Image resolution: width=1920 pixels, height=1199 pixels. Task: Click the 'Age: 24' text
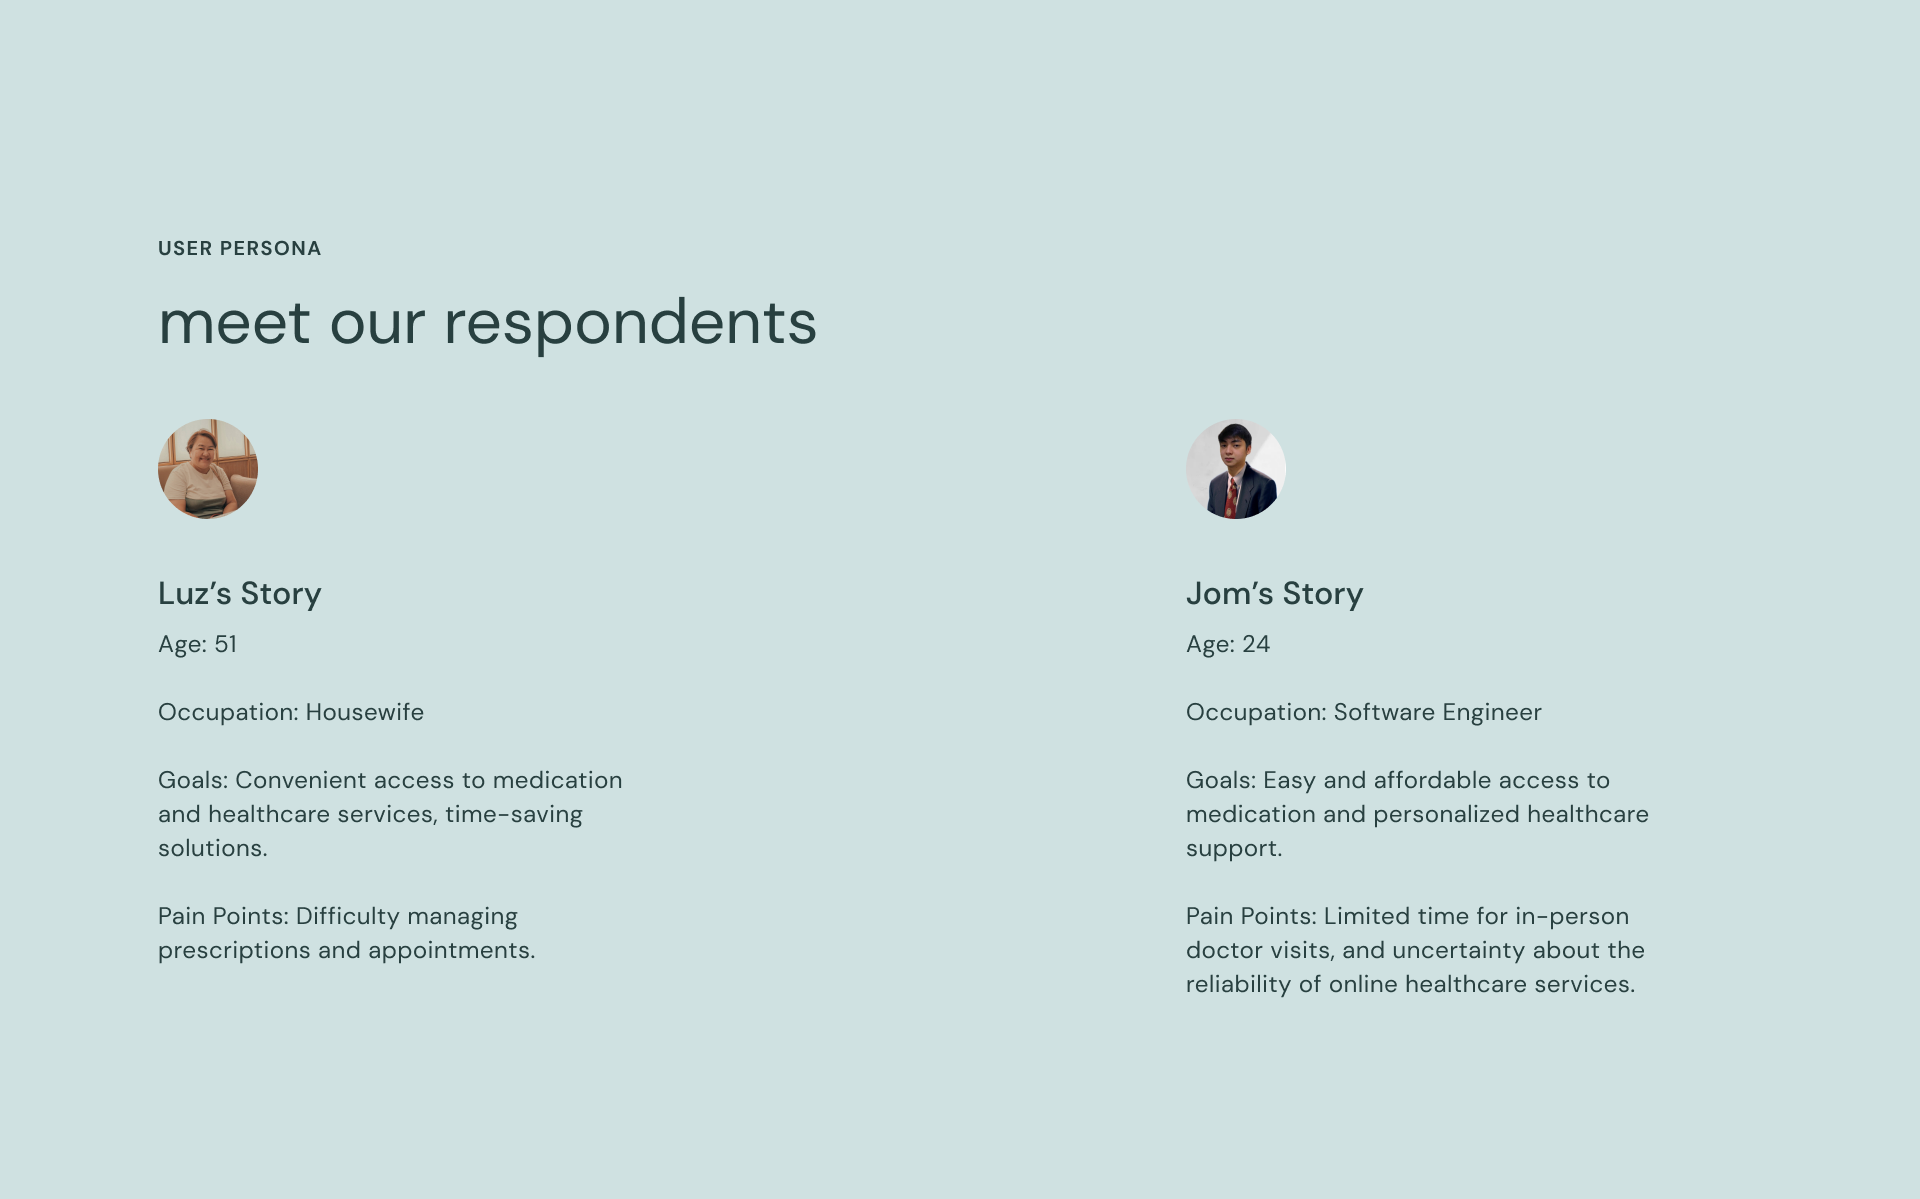pyautogui.click(x=1228, y=644)
